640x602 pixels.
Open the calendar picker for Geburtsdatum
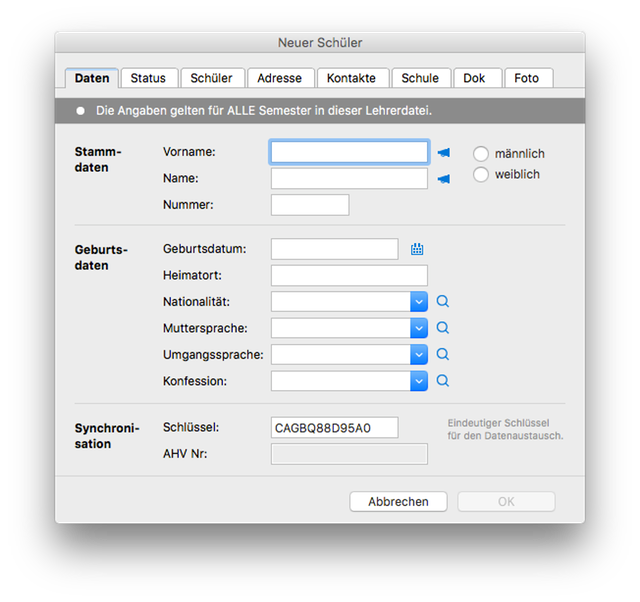coord(417,249)
